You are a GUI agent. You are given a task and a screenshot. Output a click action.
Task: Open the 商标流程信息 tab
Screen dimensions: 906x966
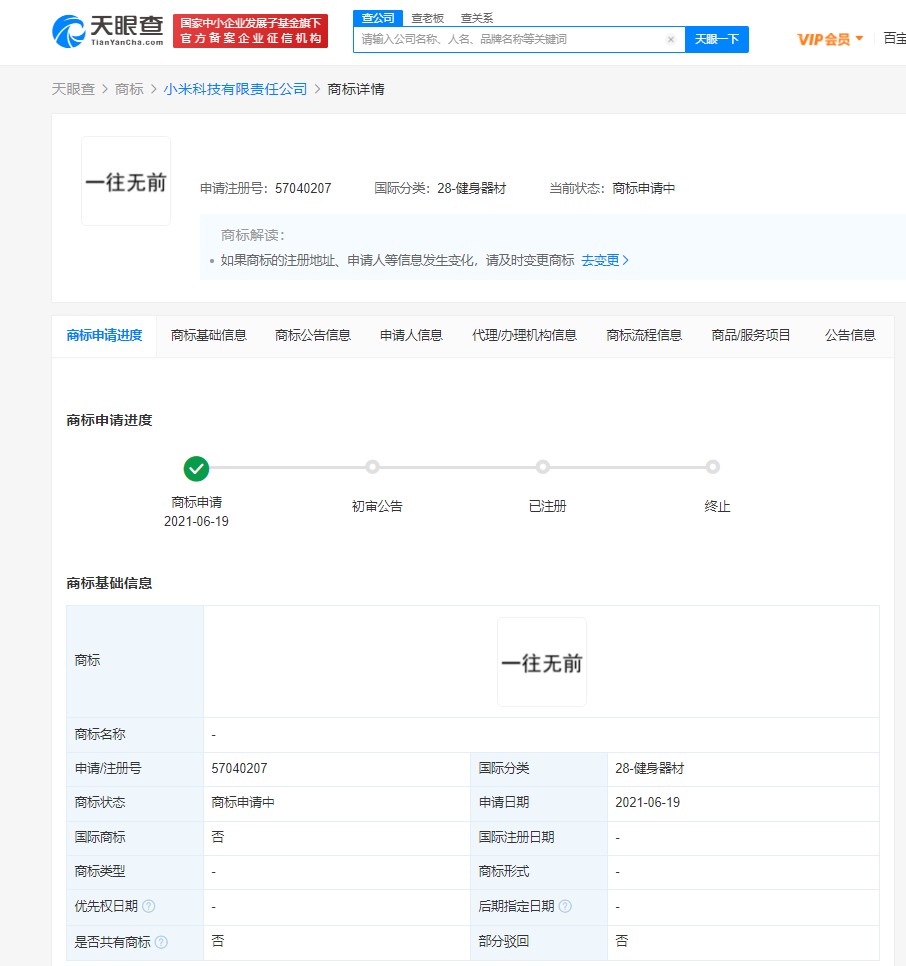tap(644, 336)
